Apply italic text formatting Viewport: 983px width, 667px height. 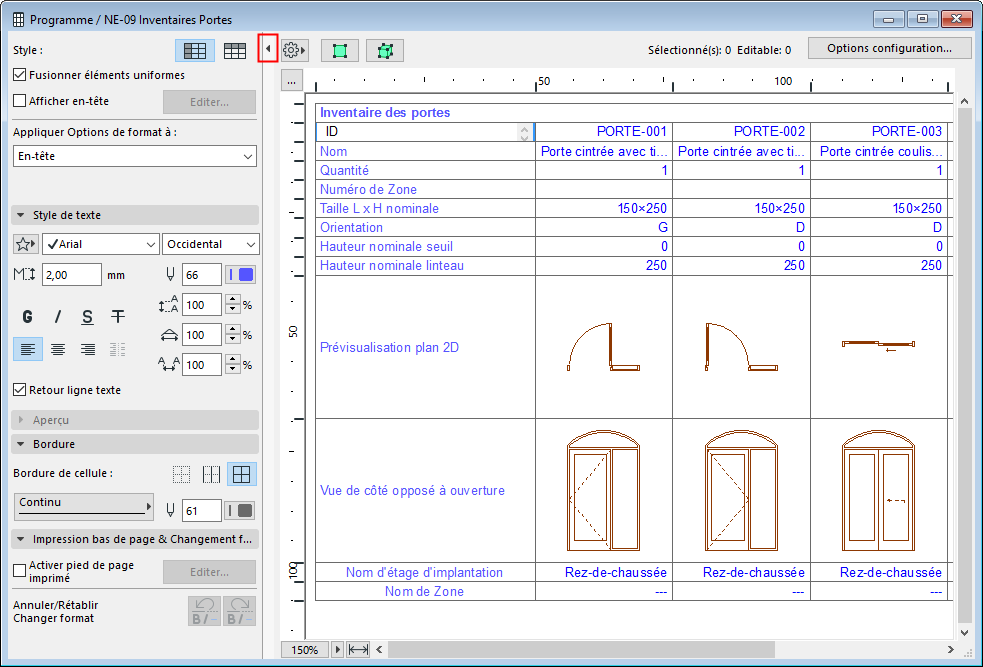(58, 317)
